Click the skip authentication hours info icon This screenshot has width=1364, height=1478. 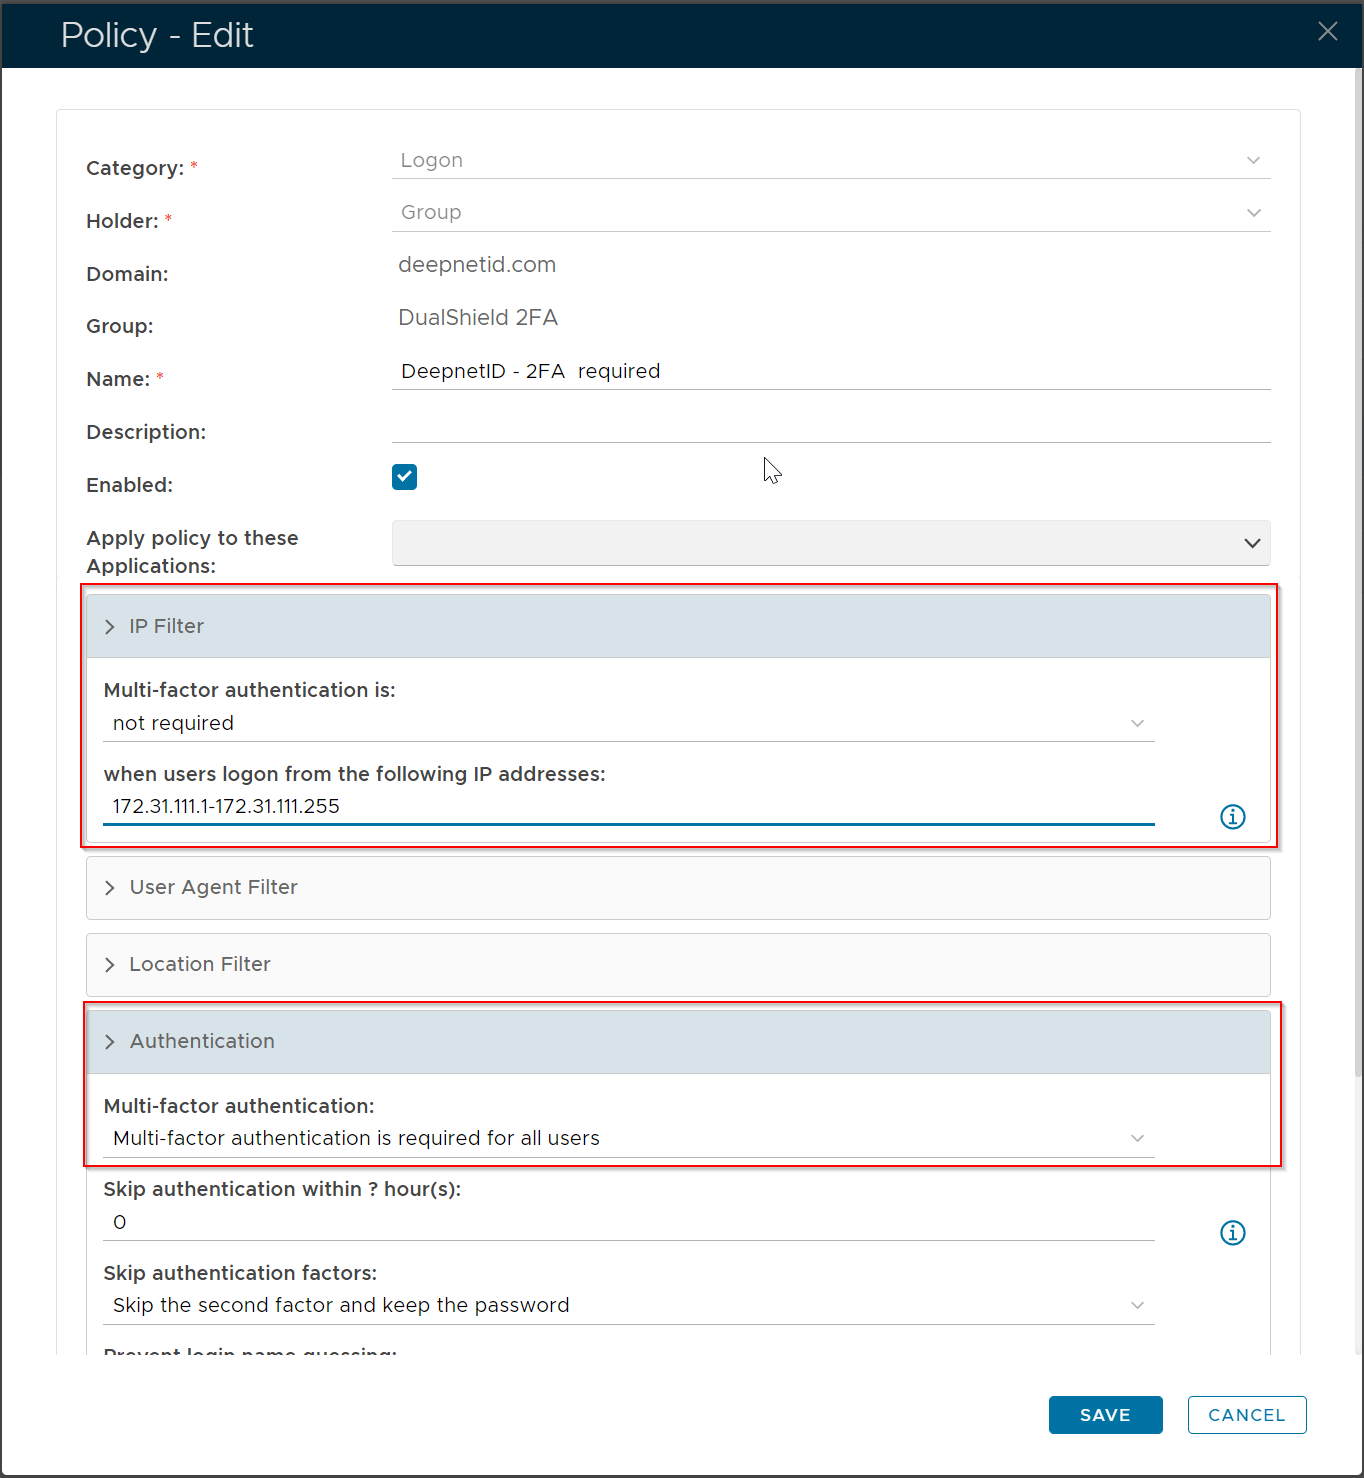click(x=1232, y=1233)
